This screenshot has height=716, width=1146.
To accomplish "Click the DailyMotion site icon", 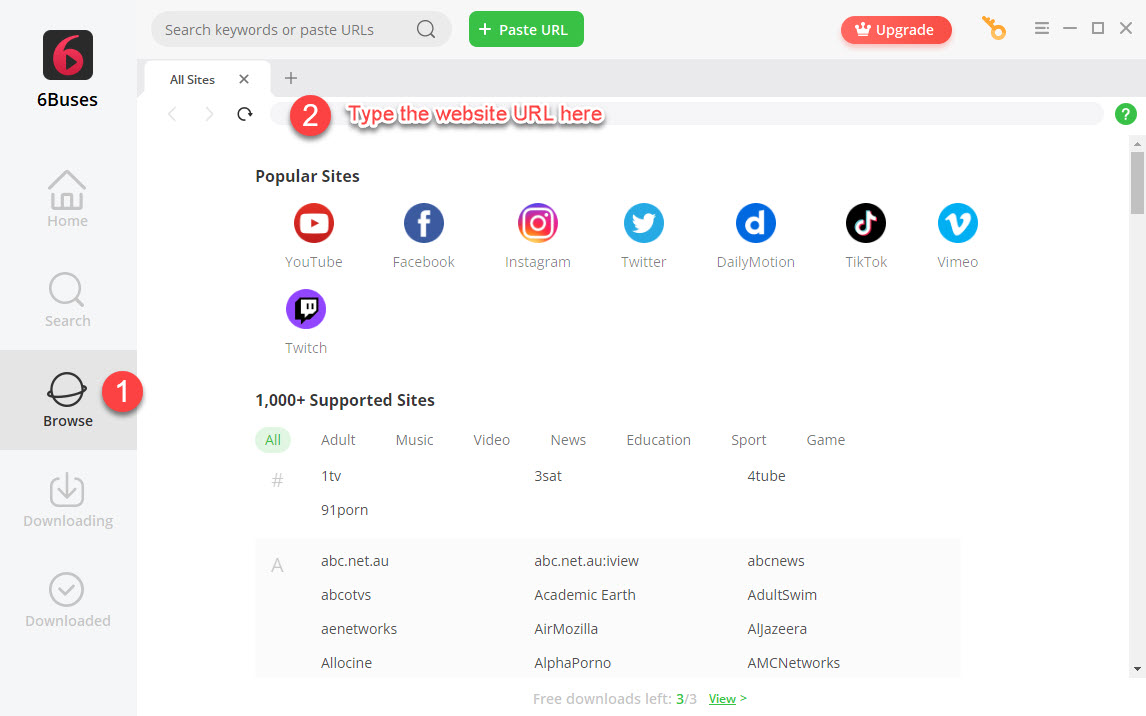I will [755, 223].
